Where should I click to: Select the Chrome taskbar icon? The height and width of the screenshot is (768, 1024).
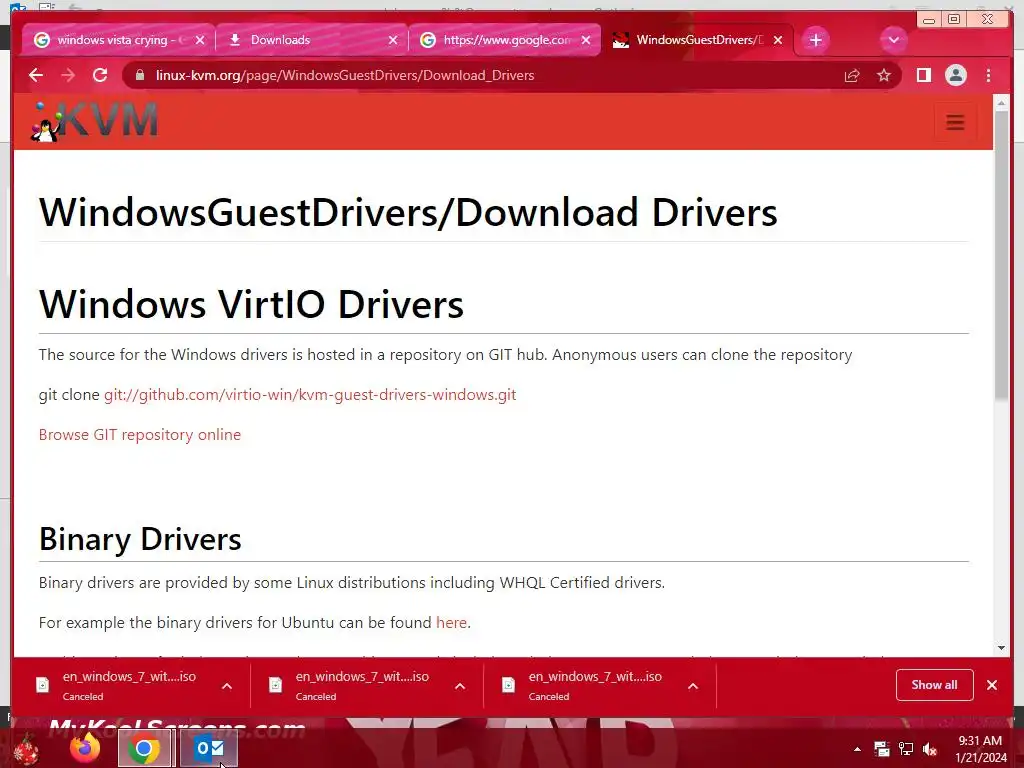144,748
